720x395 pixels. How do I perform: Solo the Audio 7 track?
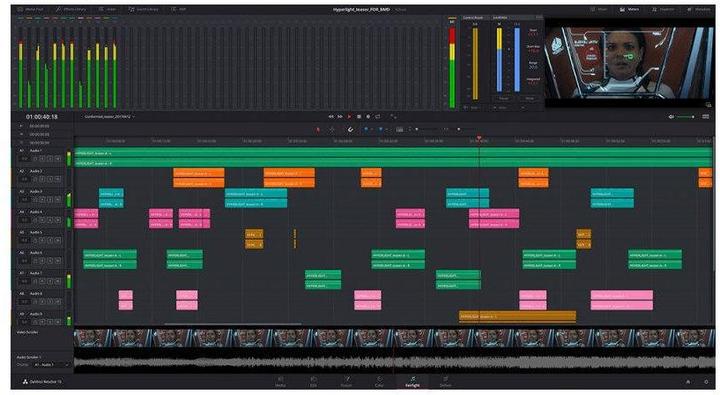pyautogui.click(x=50, y=281)
